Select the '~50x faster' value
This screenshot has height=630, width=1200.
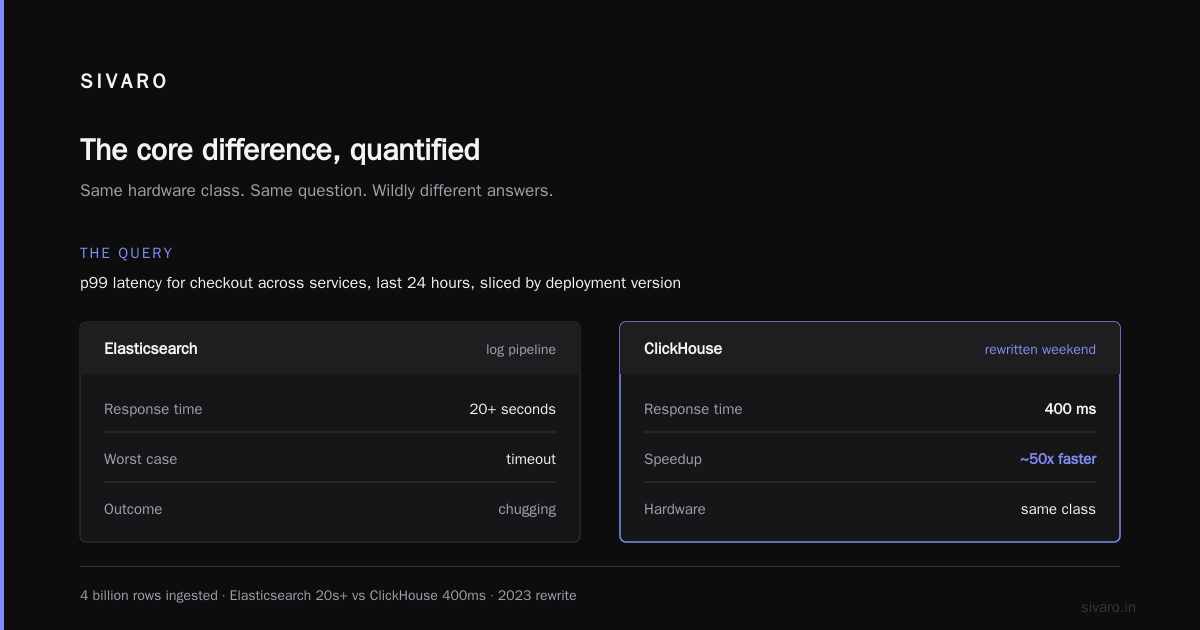pyautogui.click(x=1058, y=459)
